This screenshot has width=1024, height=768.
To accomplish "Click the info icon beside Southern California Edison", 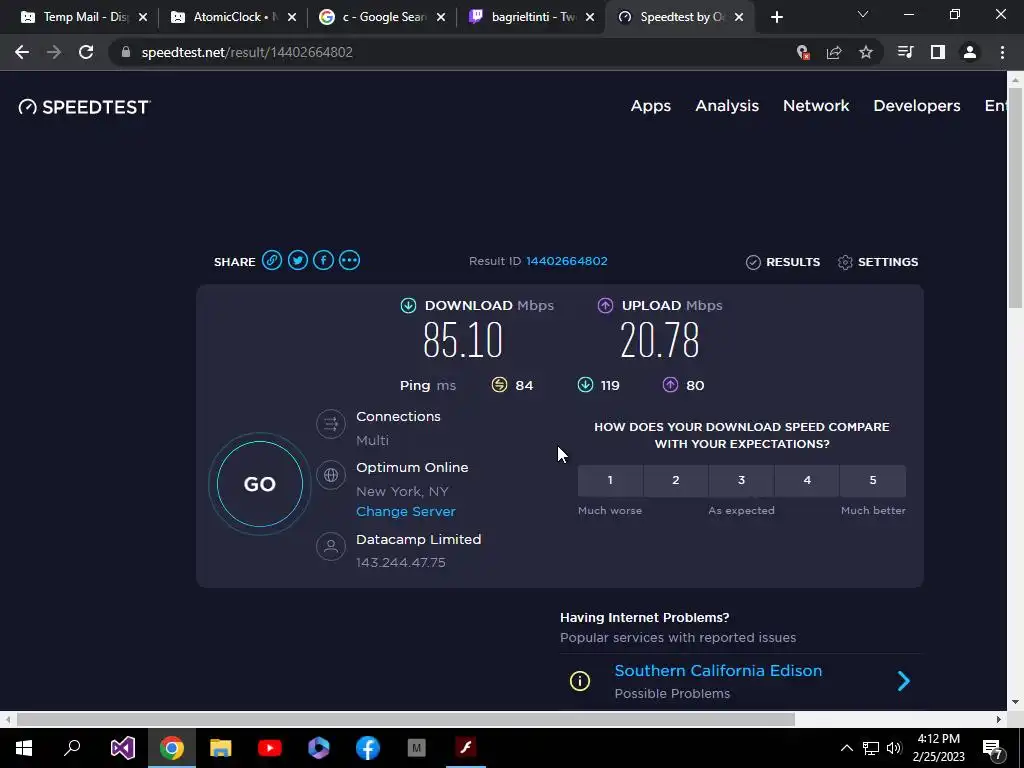I will [x=580, y=681].
